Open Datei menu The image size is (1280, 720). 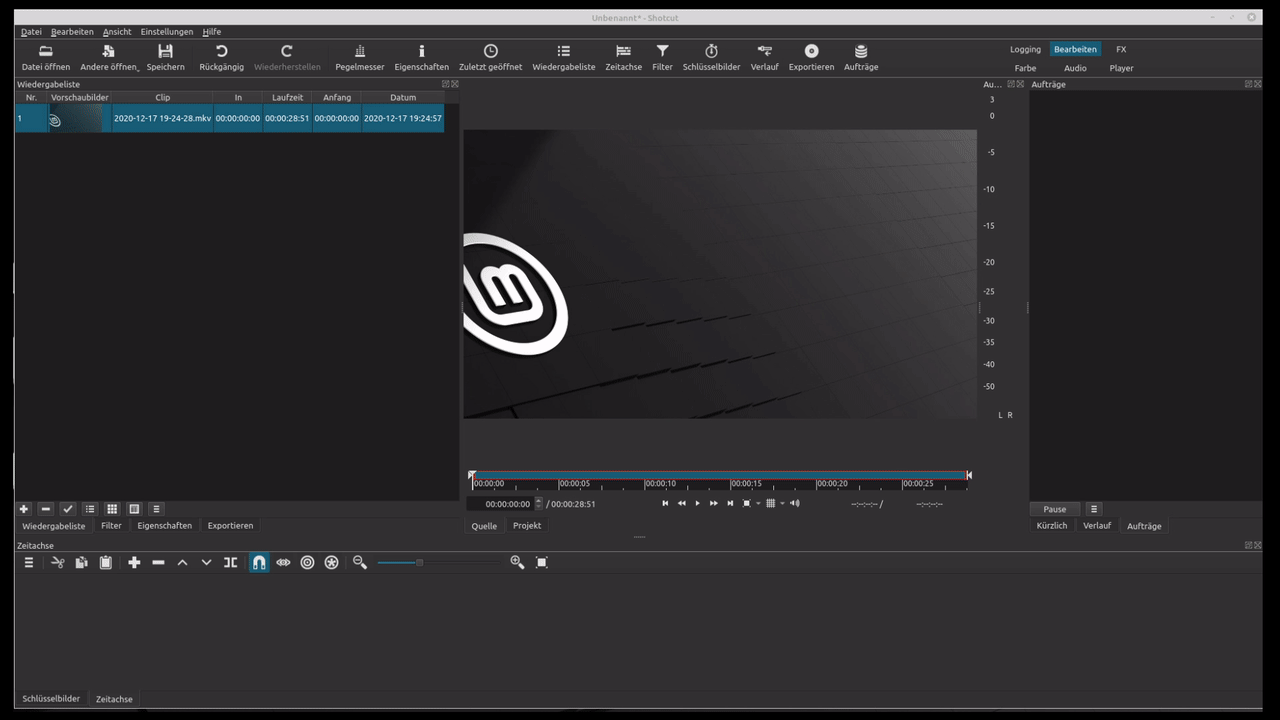(x=31, y=32)
